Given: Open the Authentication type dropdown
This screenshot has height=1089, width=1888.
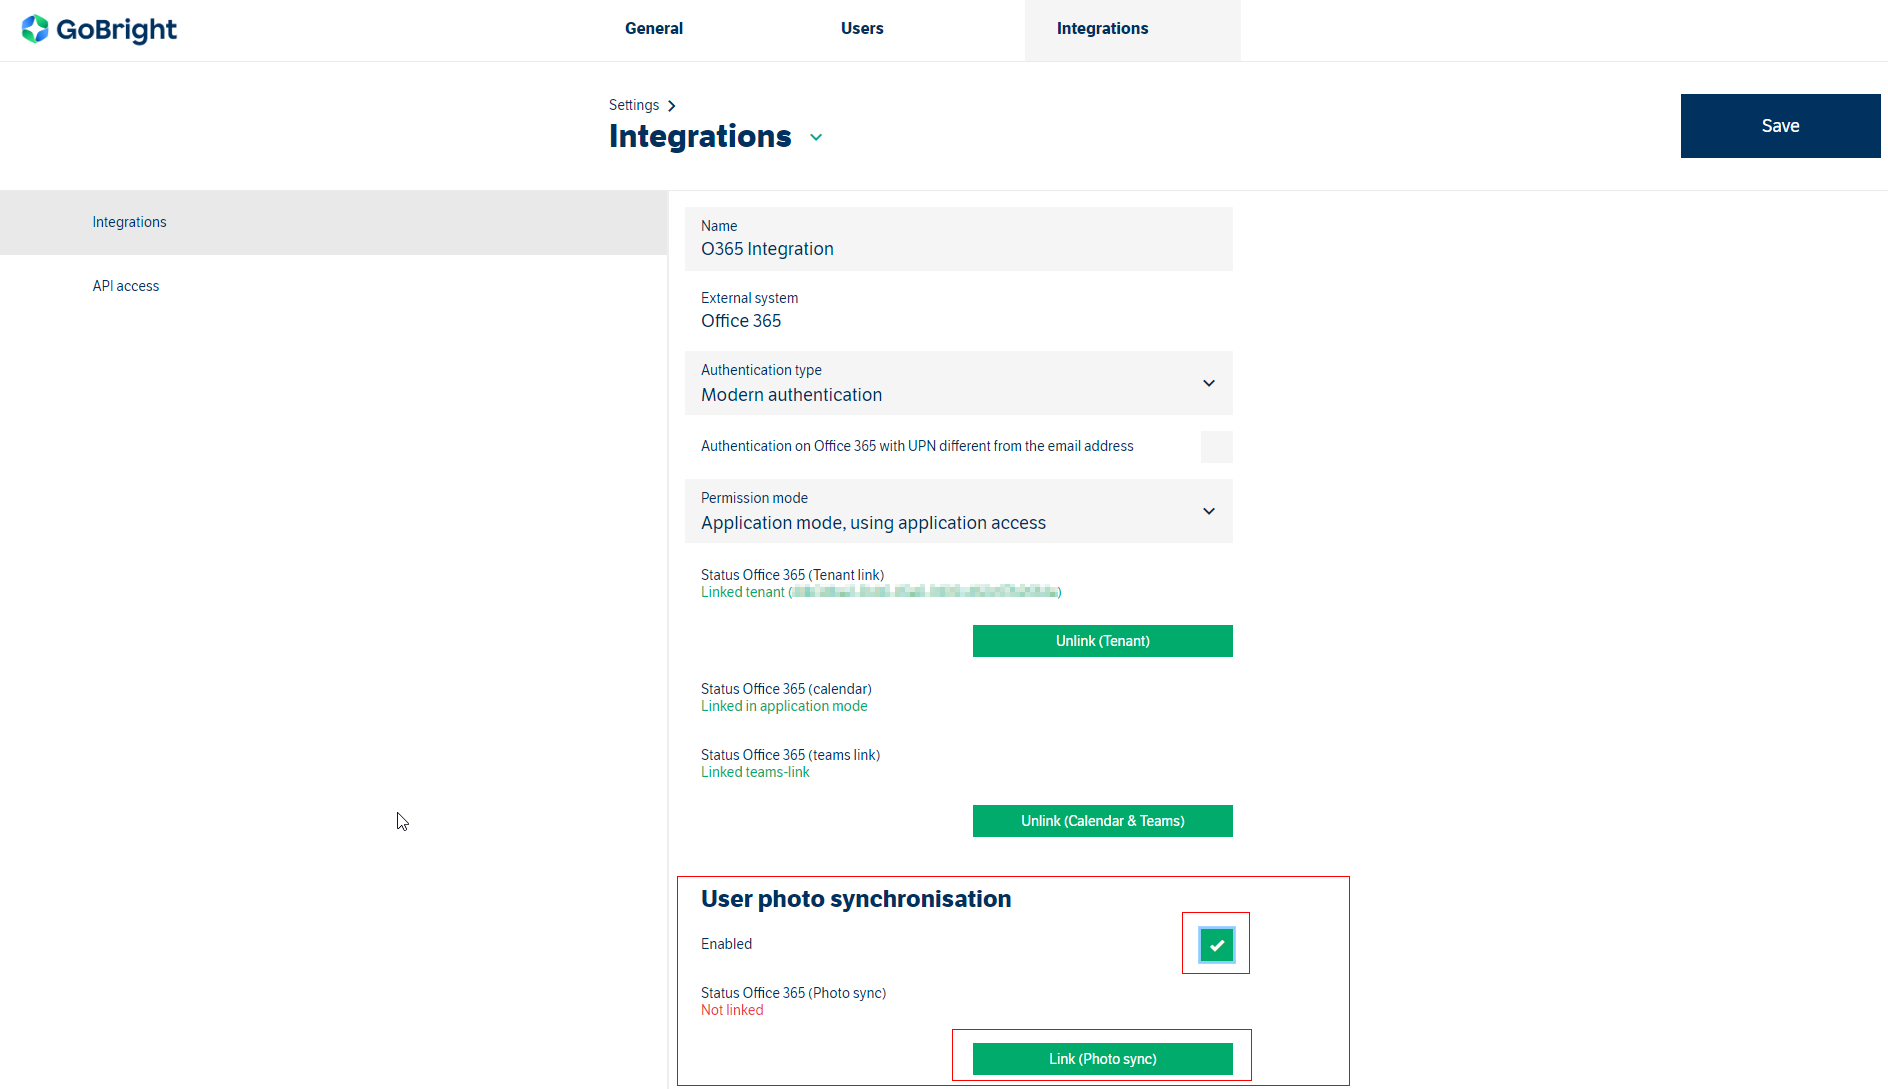Looking at the screenshot, I should pos(1208,383).
